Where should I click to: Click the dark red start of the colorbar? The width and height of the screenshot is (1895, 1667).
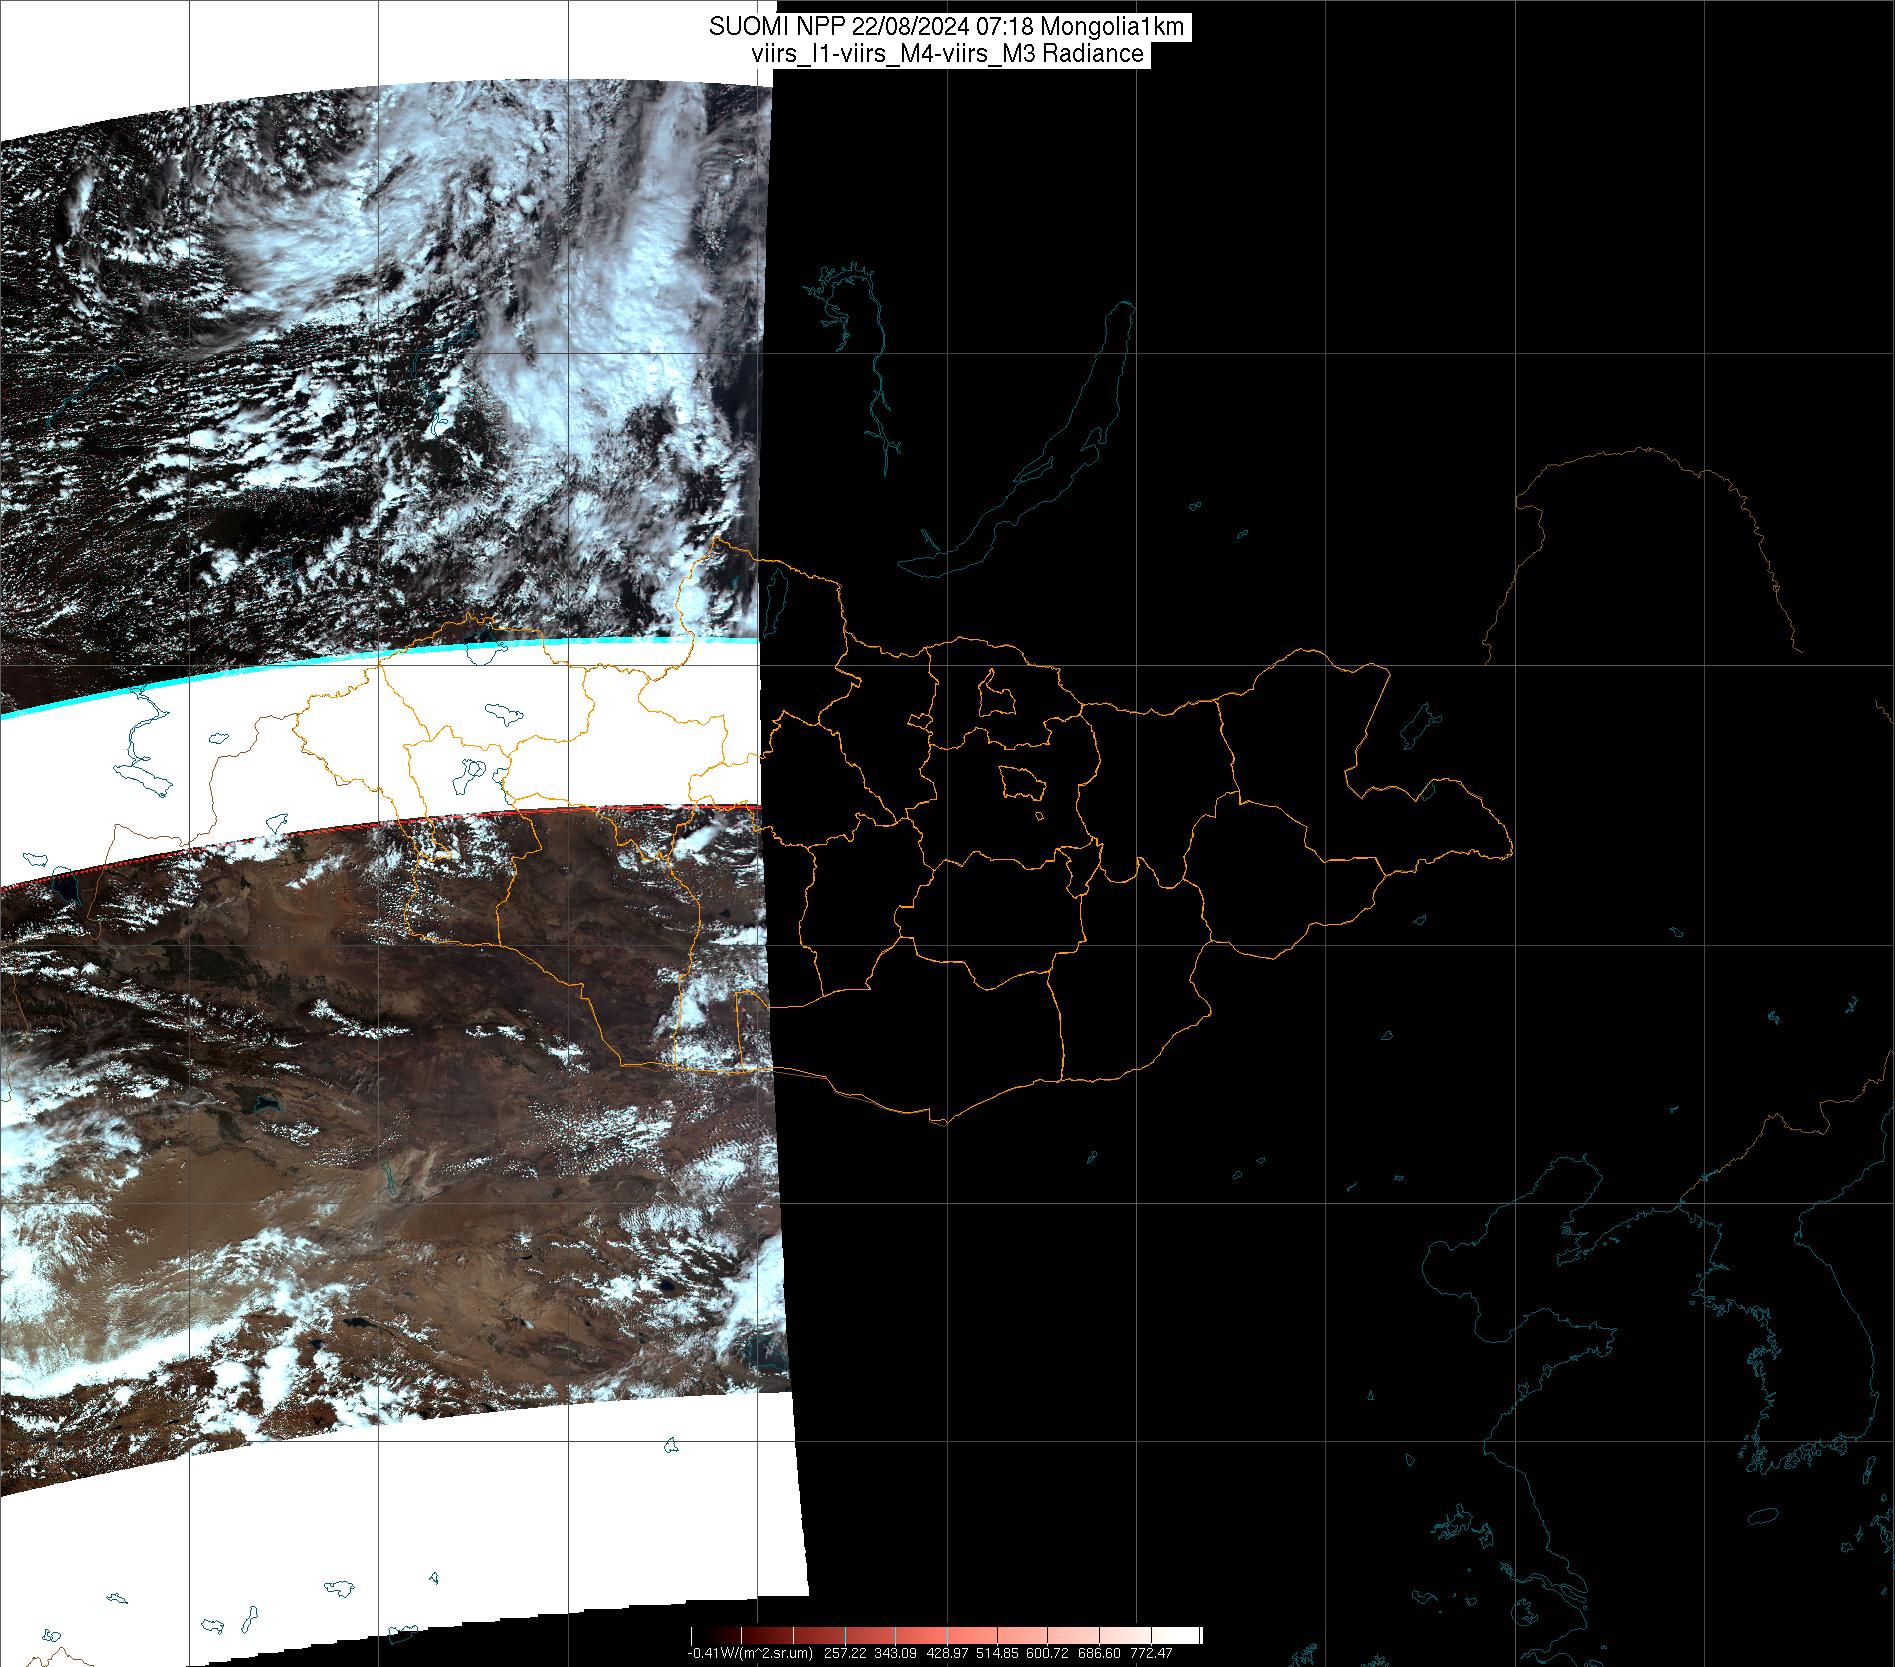[700, 1635]
